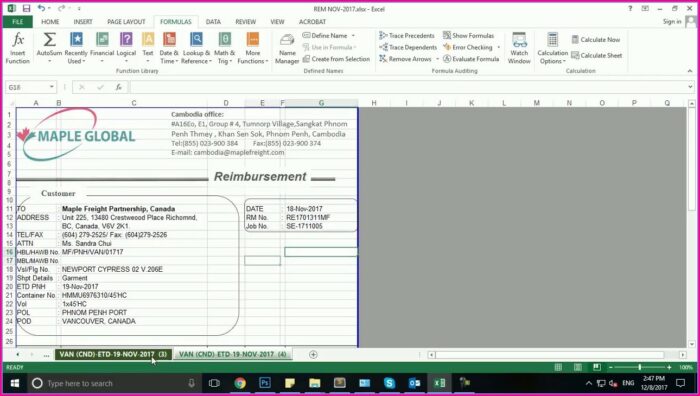700x396 pixels.
Task: Click the Save icon in toolbar
Action: pyautogui.click(x=26, y=8)
